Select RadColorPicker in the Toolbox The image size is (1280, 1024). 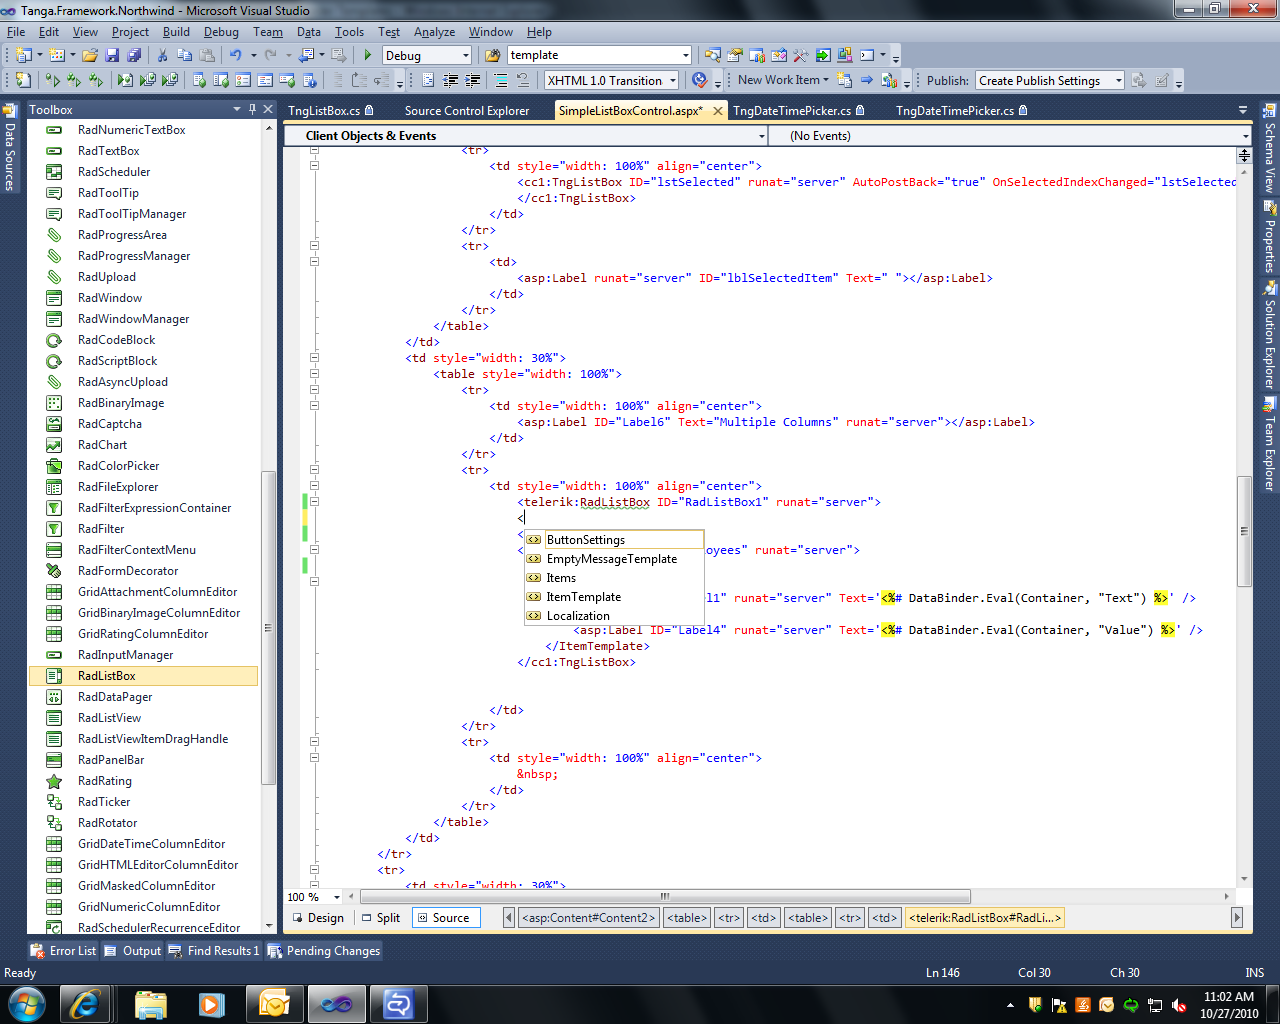tap(118, 466)
